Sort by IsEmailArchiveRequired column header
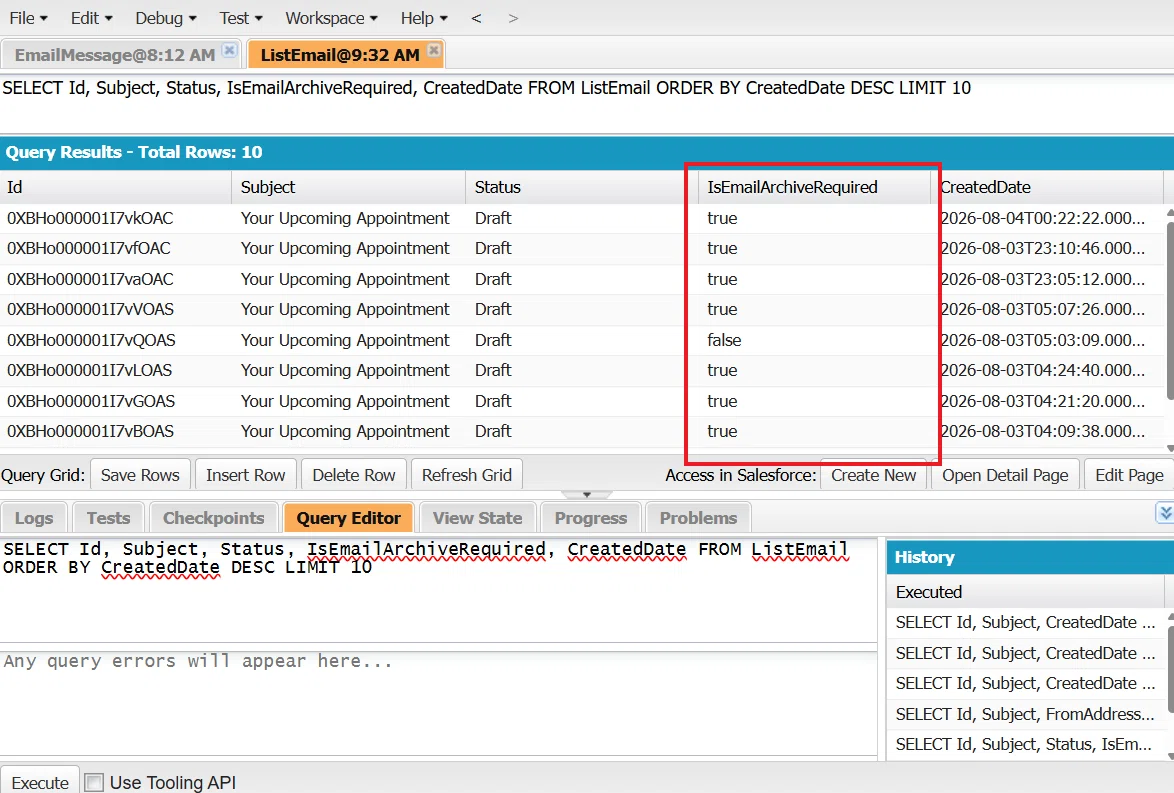 [815, 187]
